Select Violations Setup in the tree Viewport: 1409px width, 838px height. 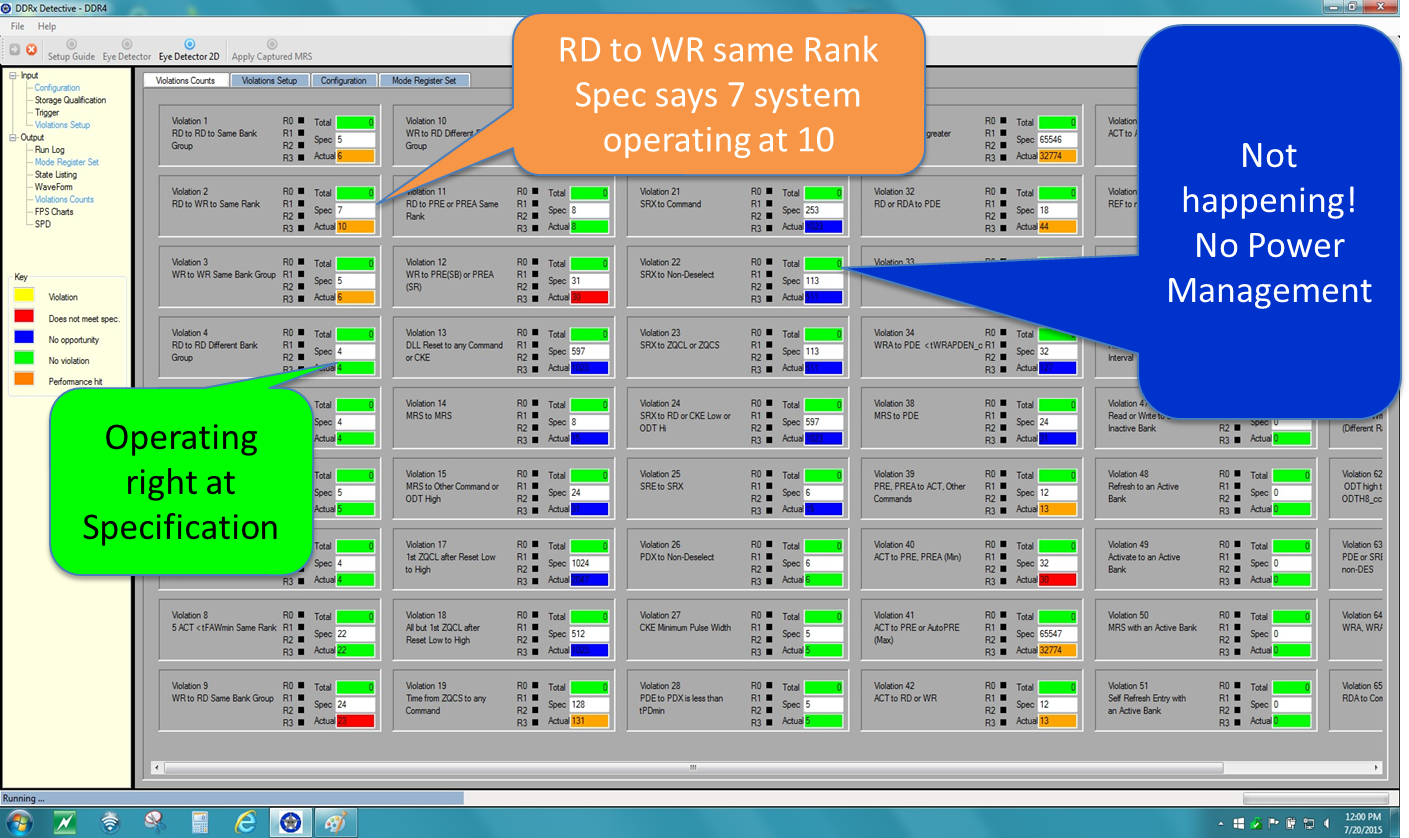[62, 125]
